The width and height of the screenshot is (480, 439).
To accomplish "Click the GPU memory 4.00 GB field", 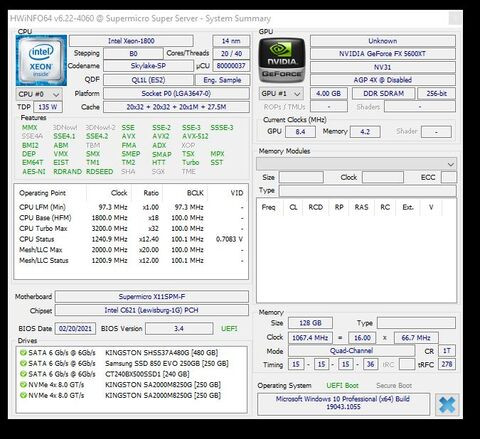I will [x=329, y=94].
